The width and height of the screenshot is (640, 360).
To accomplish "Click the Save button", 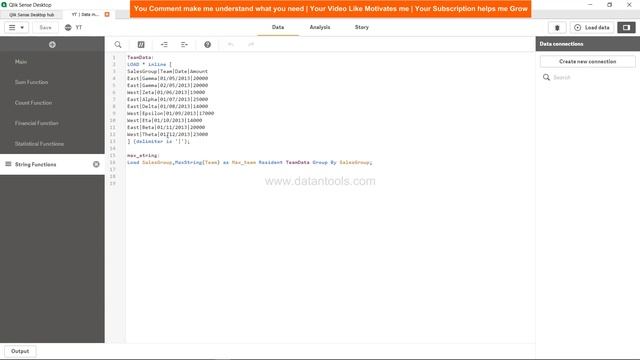I will pyautogui.click(x=45, y=27).
